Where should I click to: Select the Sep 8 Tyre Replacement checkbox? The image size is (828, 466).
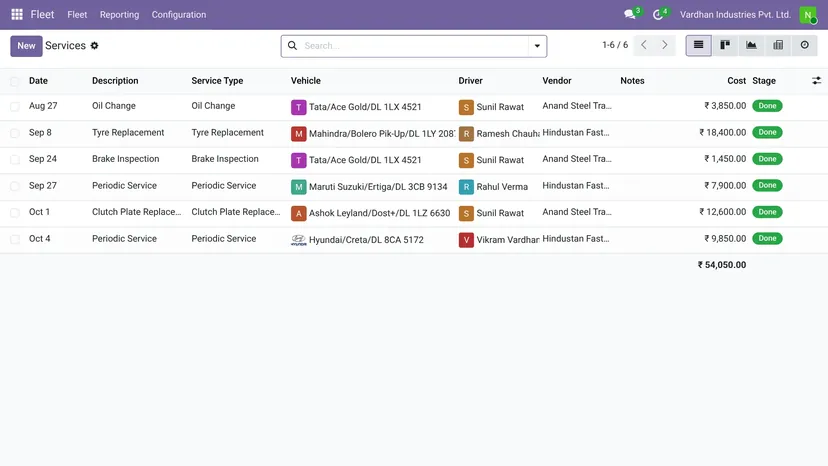pyautogui.click(x=15, y=133)
